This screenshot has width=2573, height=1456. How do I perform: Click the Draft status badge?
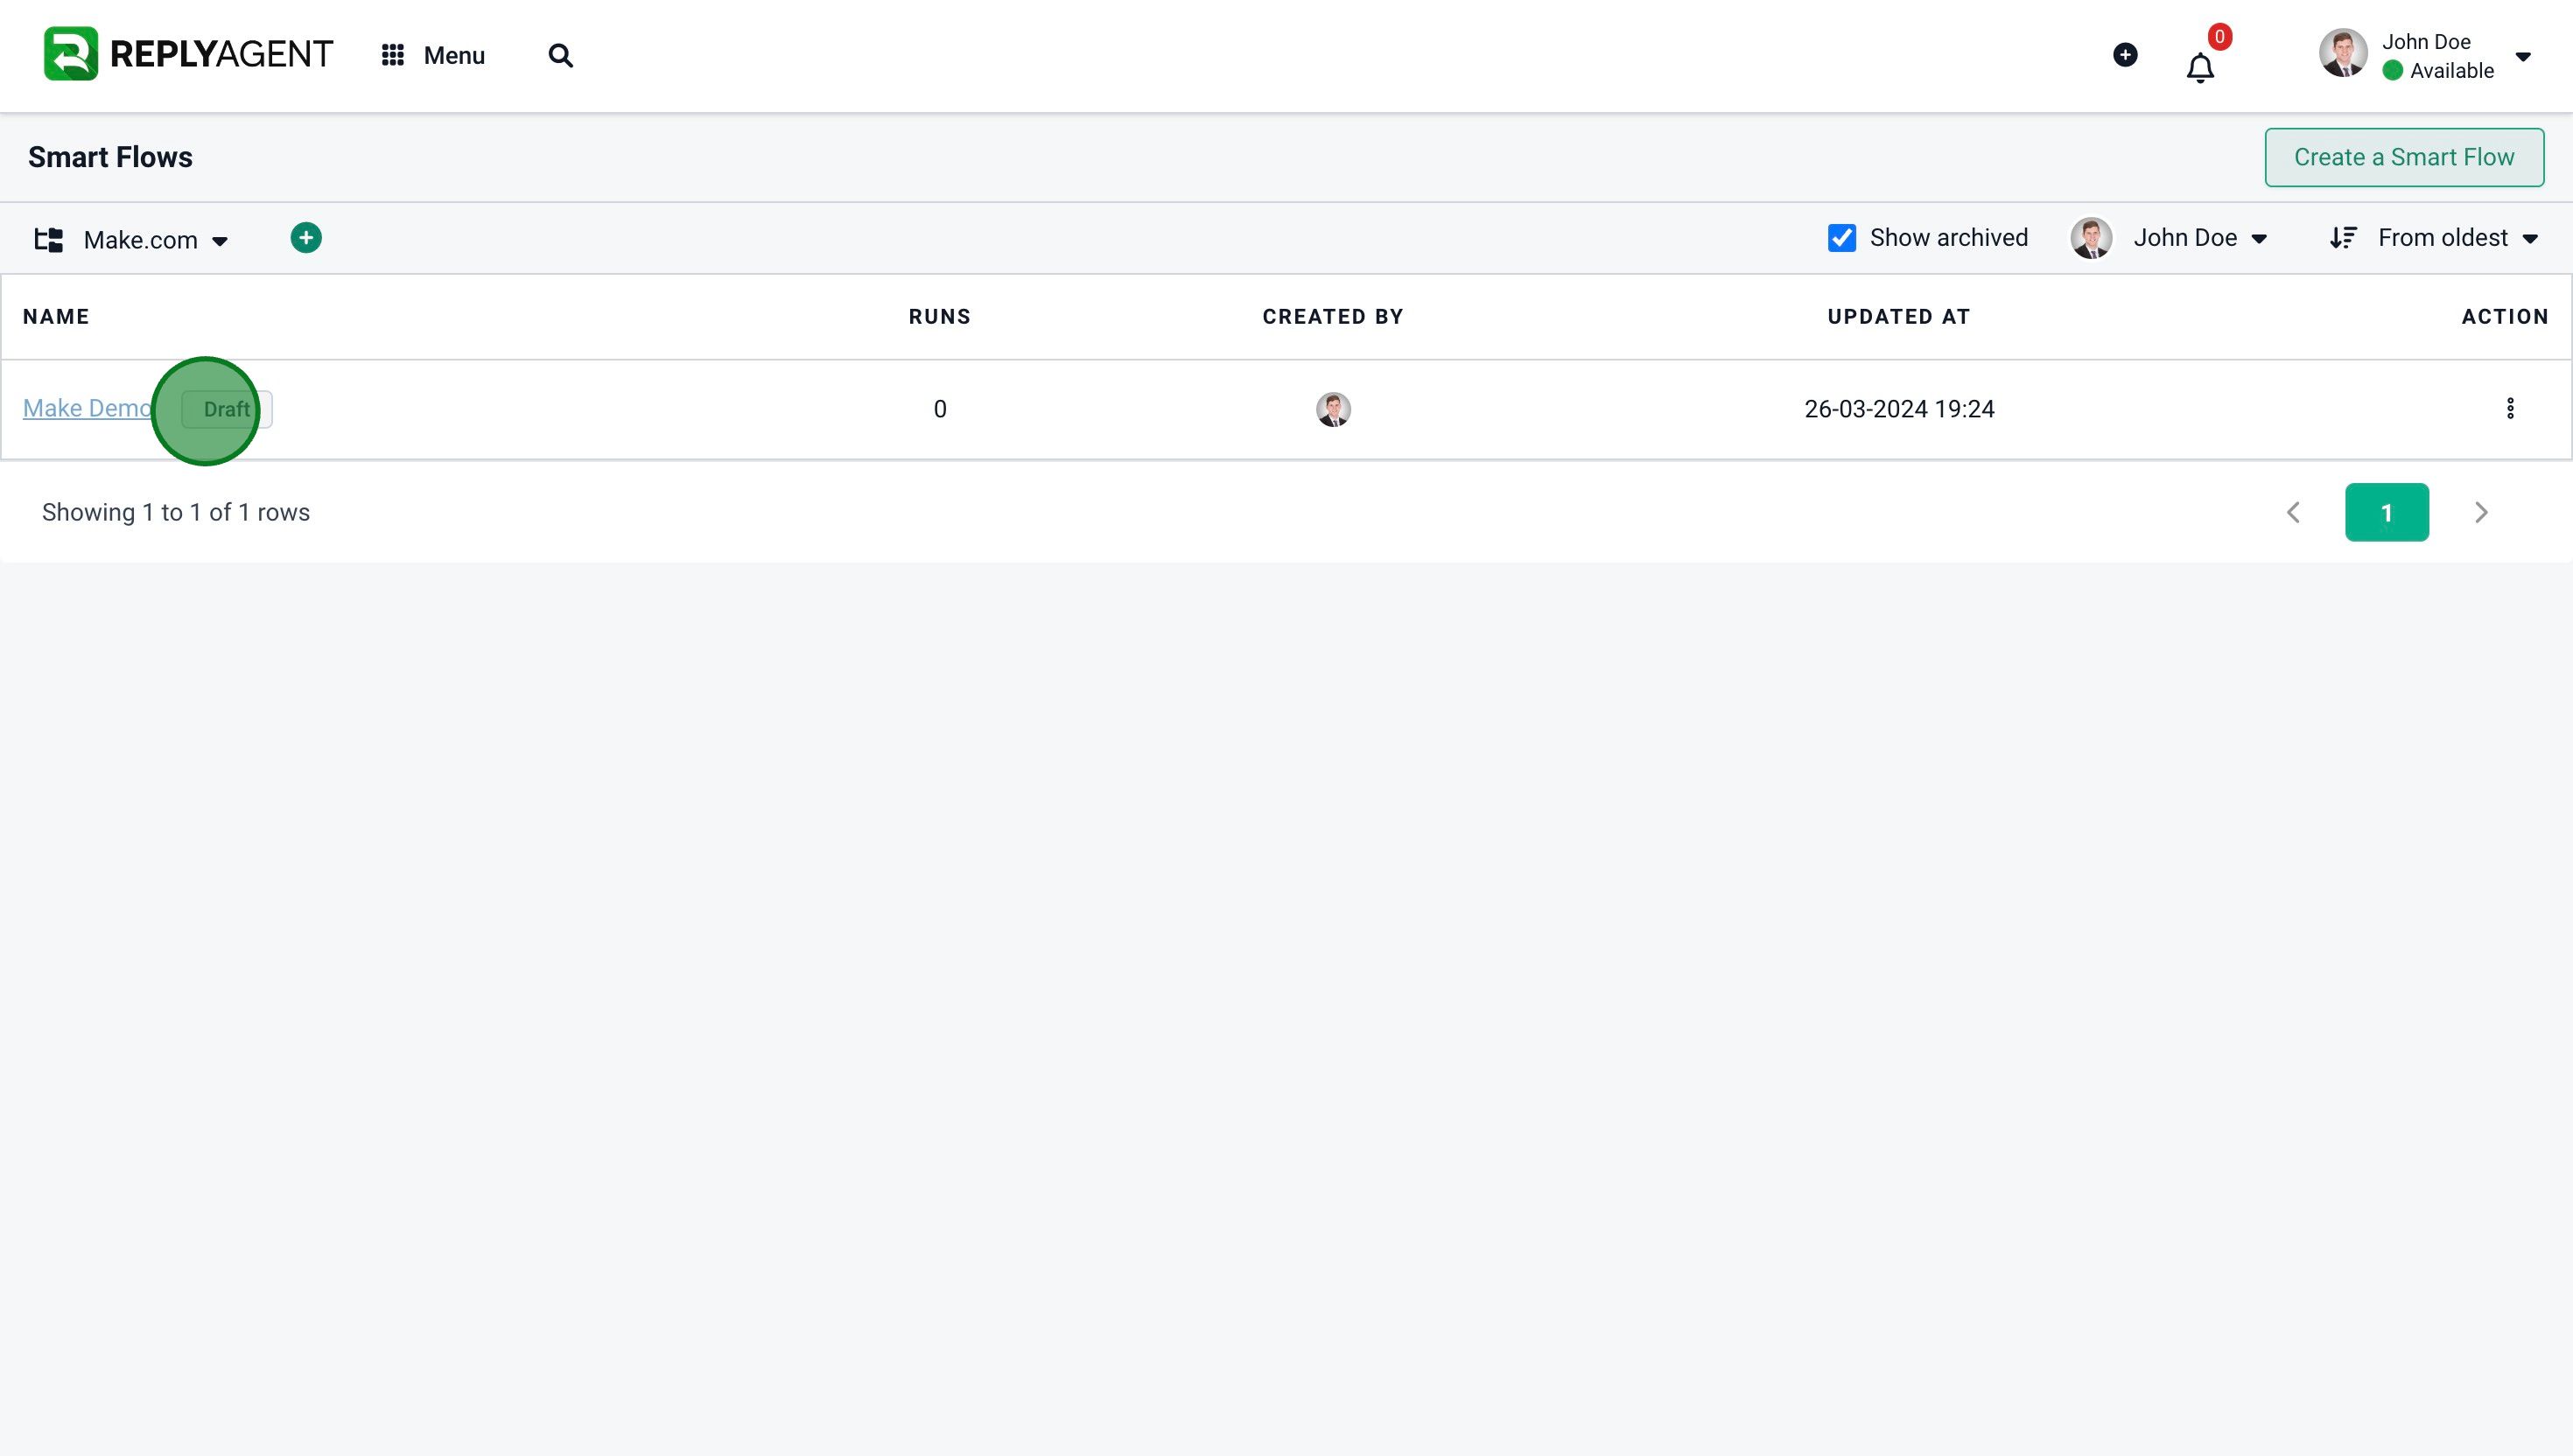[227, 410]
